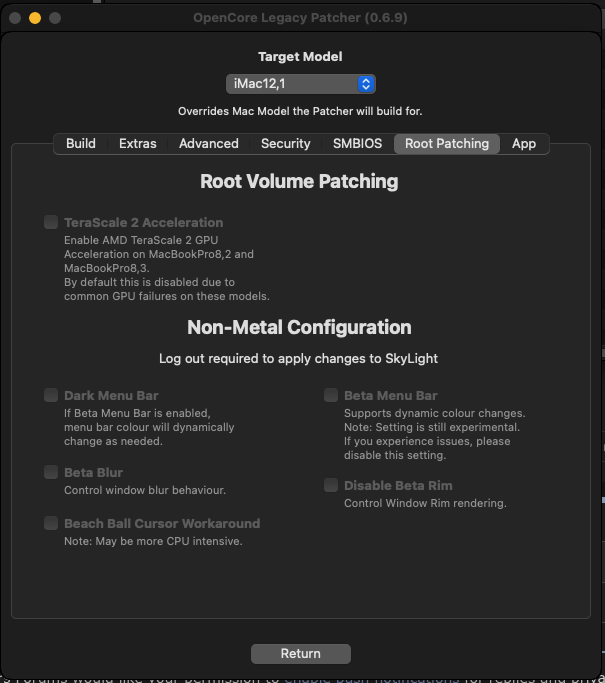The image size is (605, 683).
Task: Toggle the Dark Menu Bar checkbox
Action: (x=51, y=395)
